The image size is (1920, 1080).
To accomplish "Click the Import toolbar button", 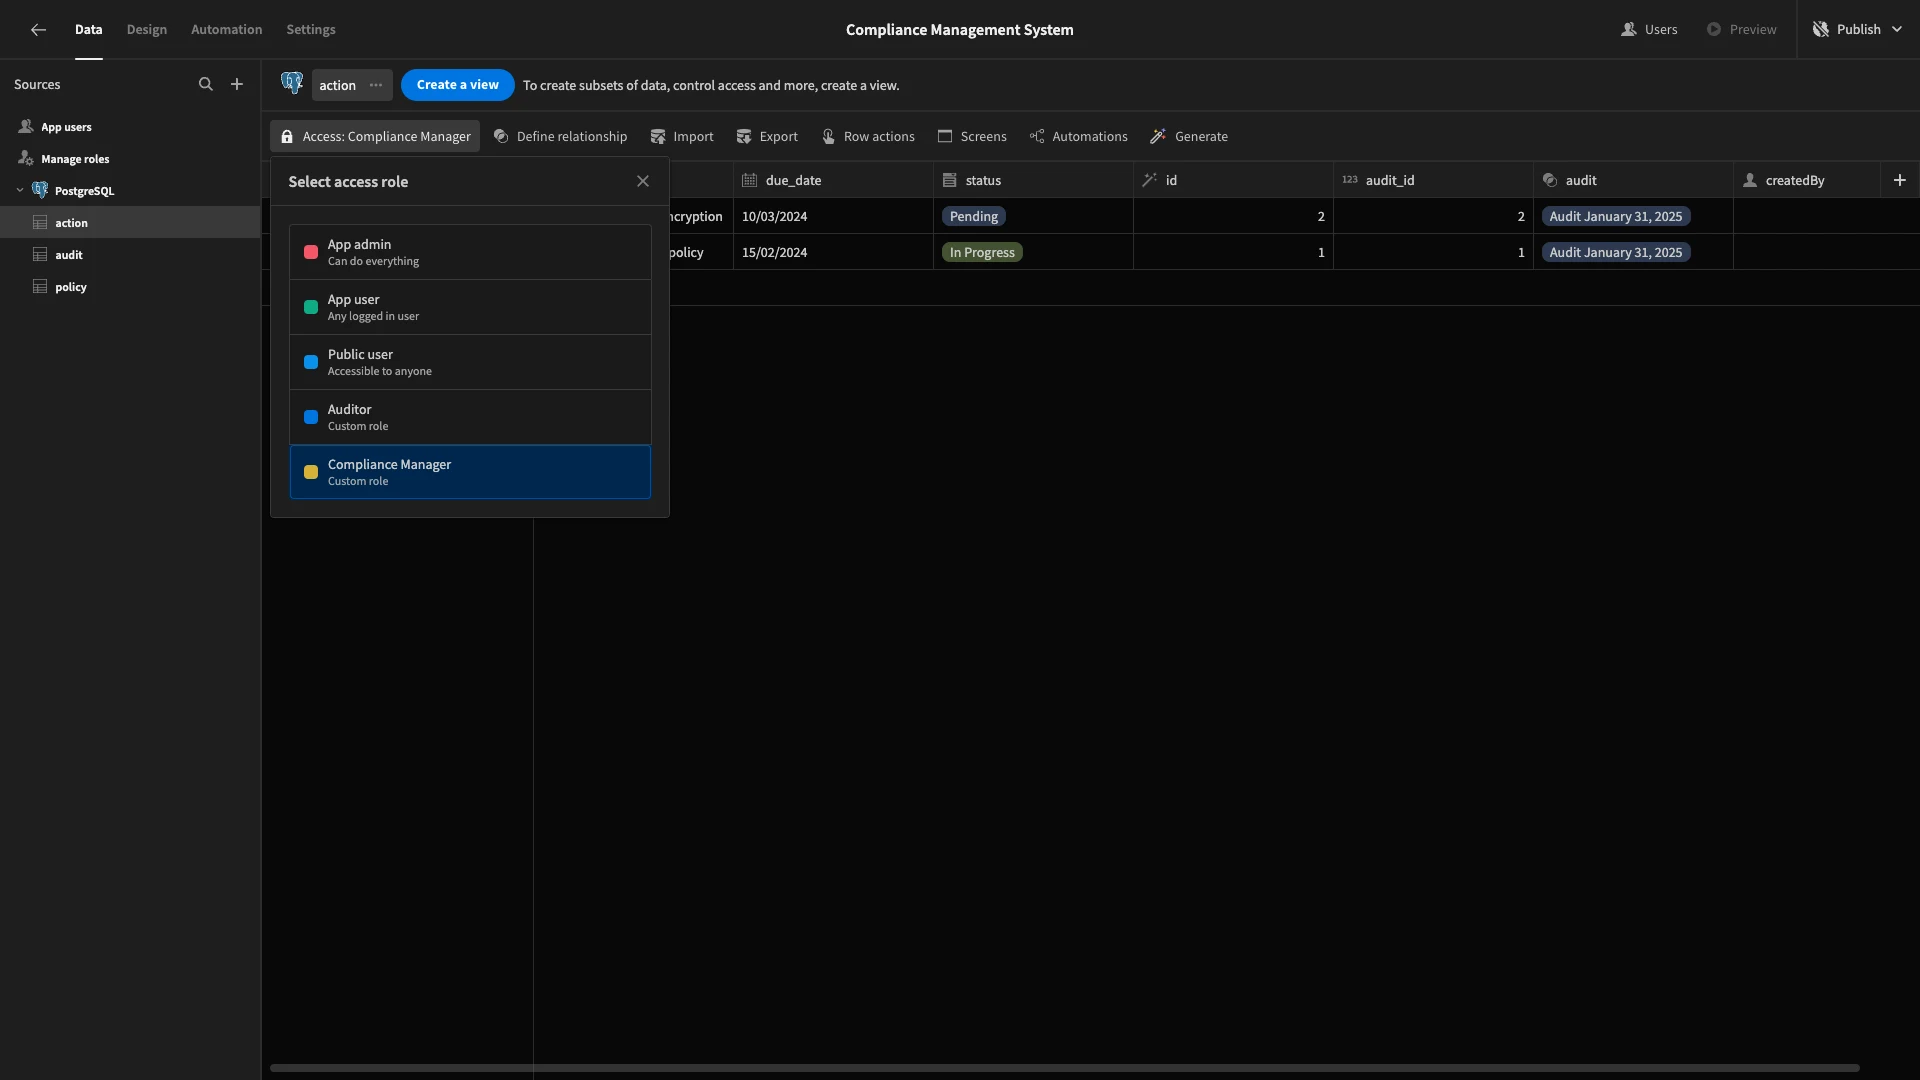I will (682, 137).
